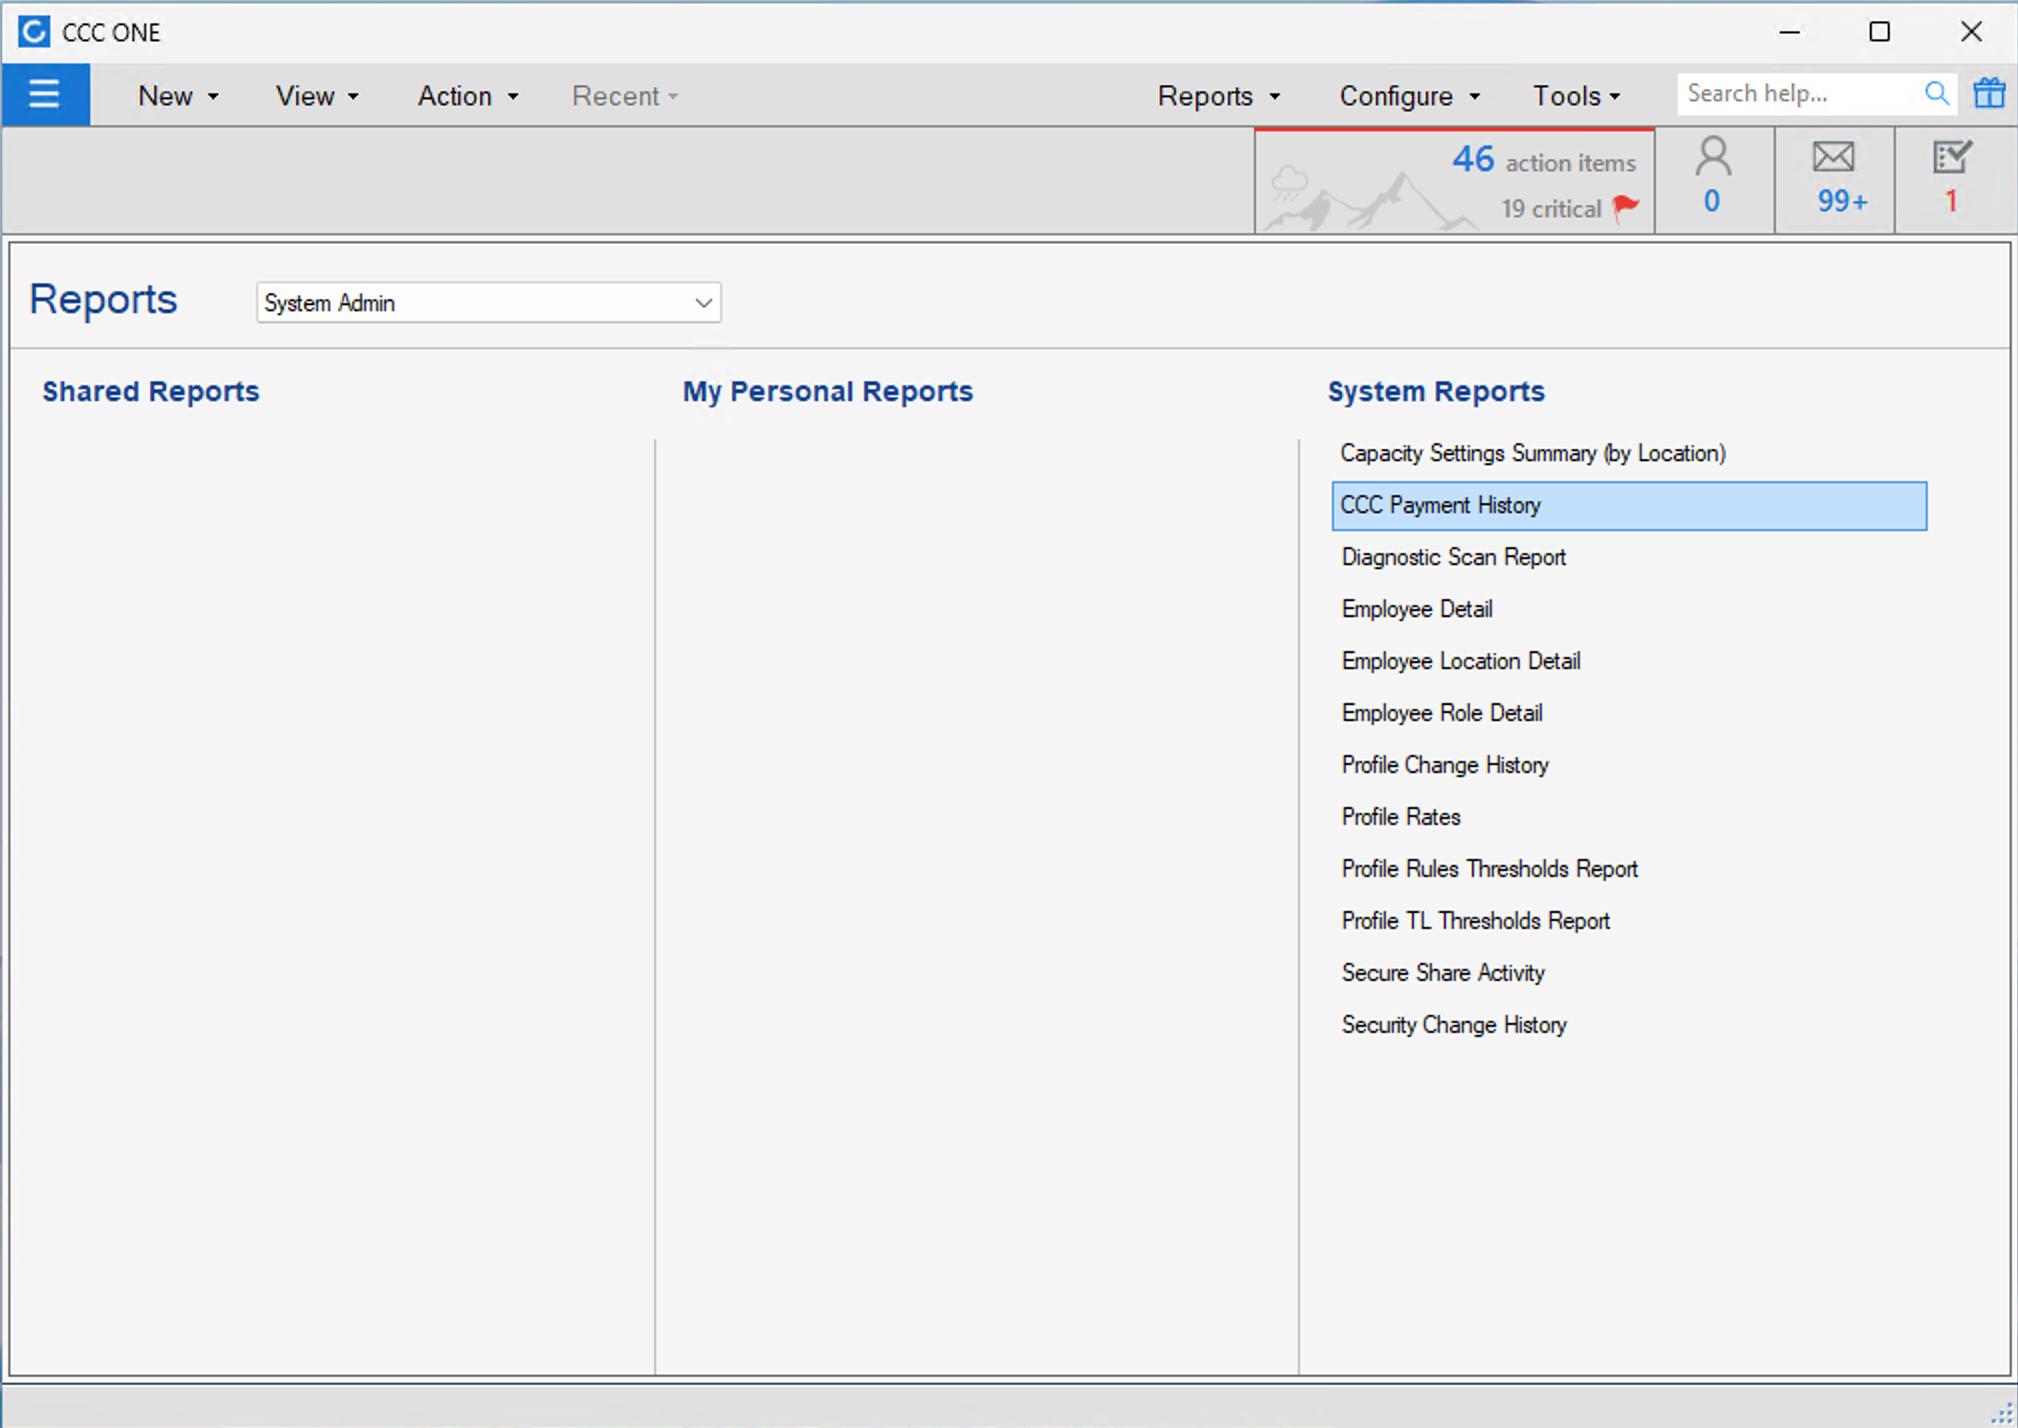Open the Profile Rates report
This screenshot has height=1428, width=2018.
(x=1401, y=817)
